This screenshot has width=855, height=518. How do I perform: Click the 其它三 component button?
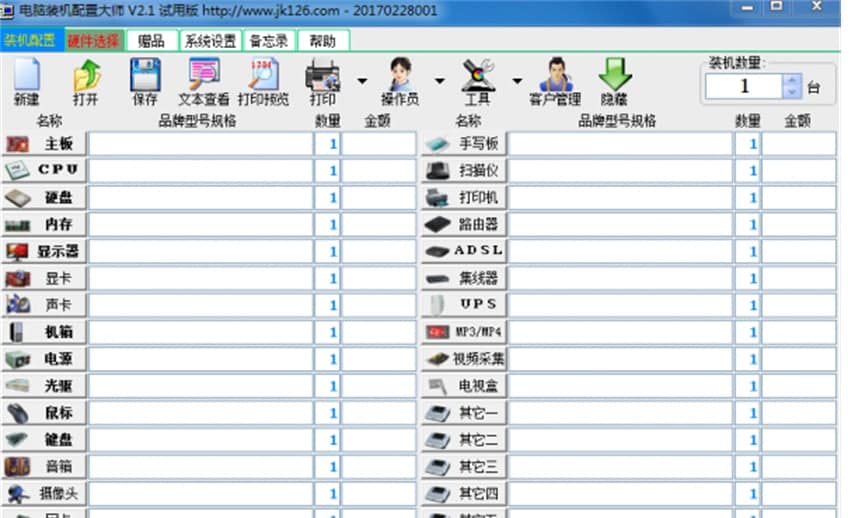tap(464, 467)
